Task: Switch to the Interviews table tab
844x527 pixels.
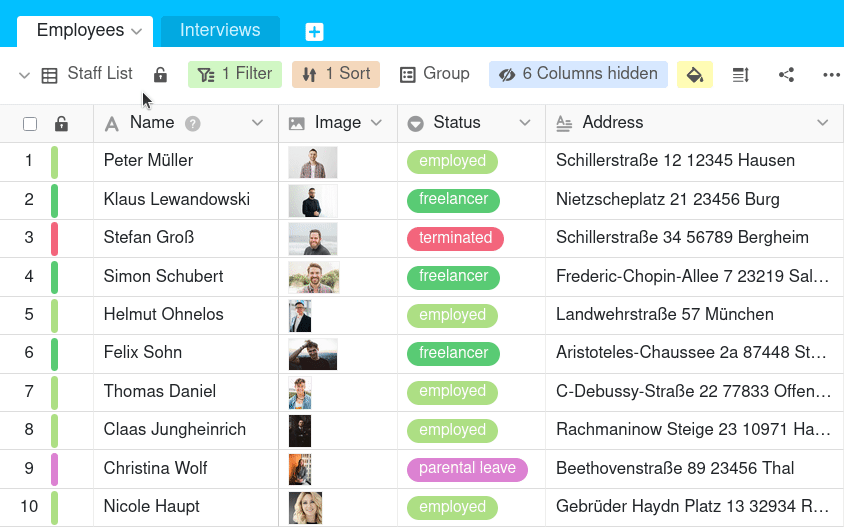Action: [220, 31]
